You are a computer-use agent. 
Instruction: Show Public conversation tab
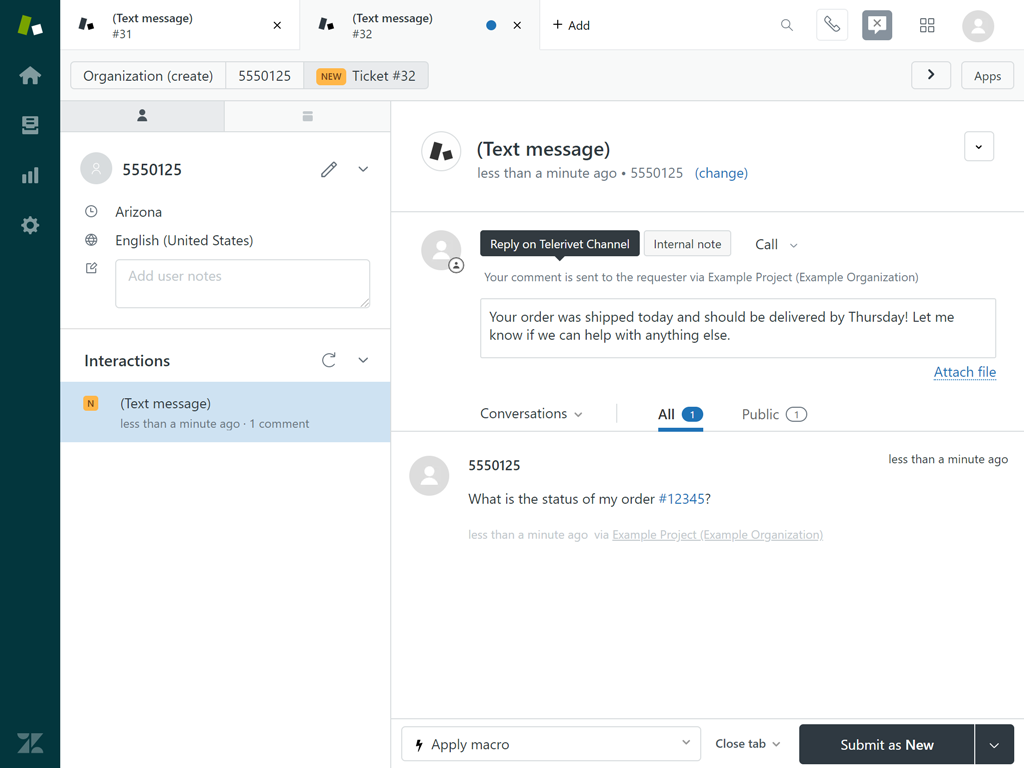(x=774, y=414)
